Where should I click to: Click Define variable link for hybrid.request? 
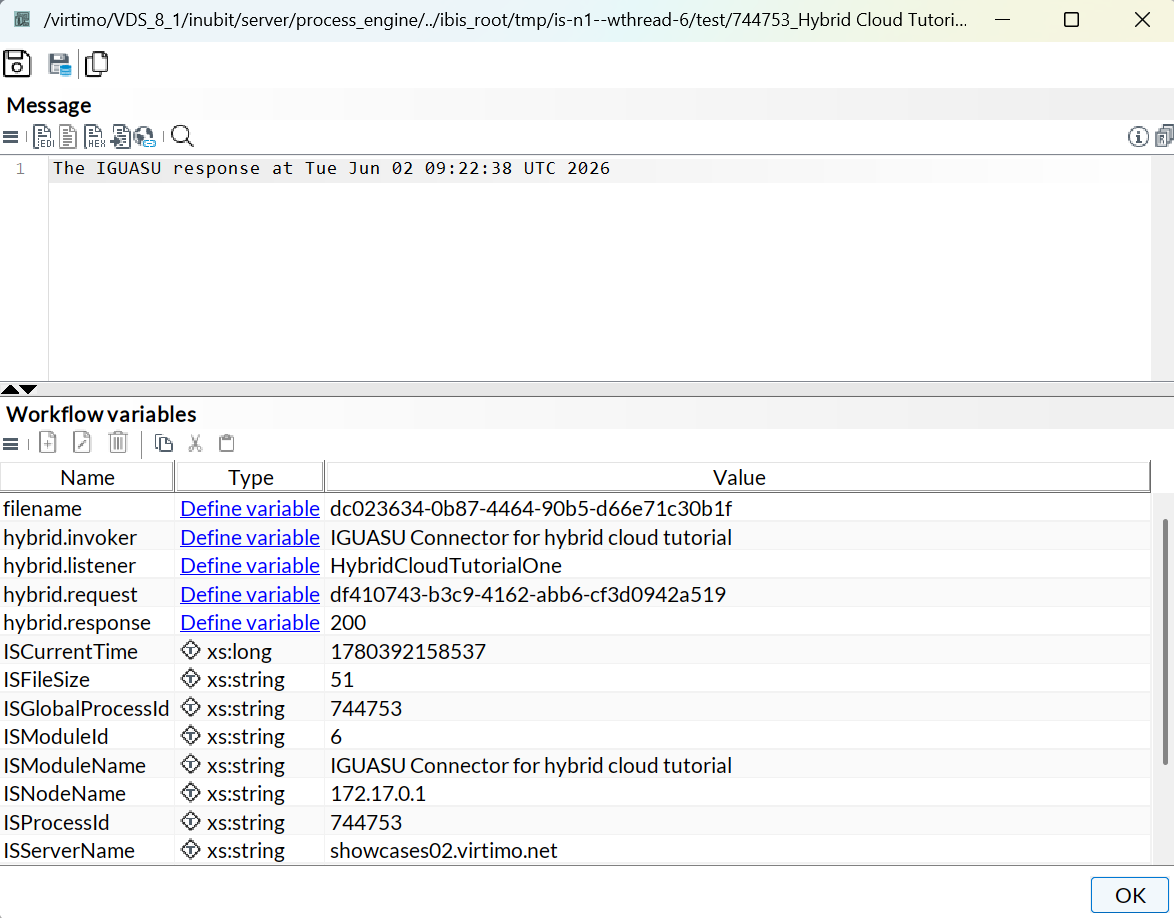pyautogui.click(x=250, y=595)
